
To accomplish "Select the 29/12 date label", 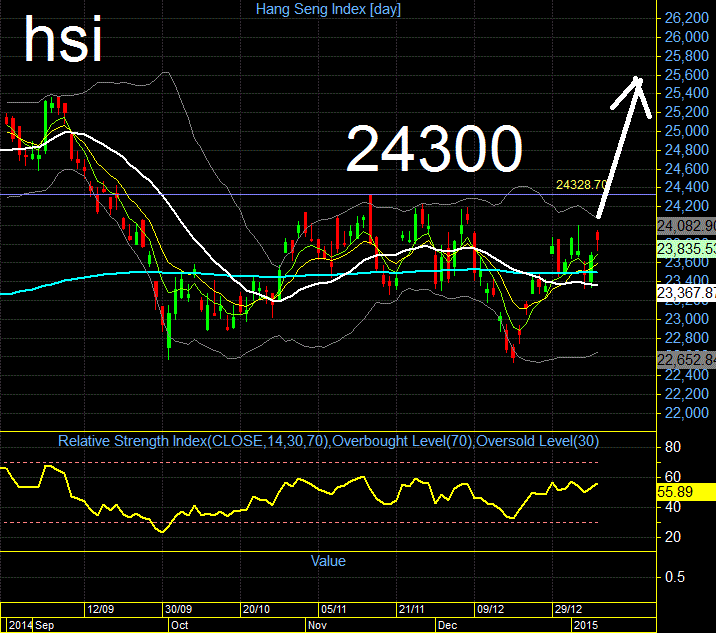I will [568, 609].
